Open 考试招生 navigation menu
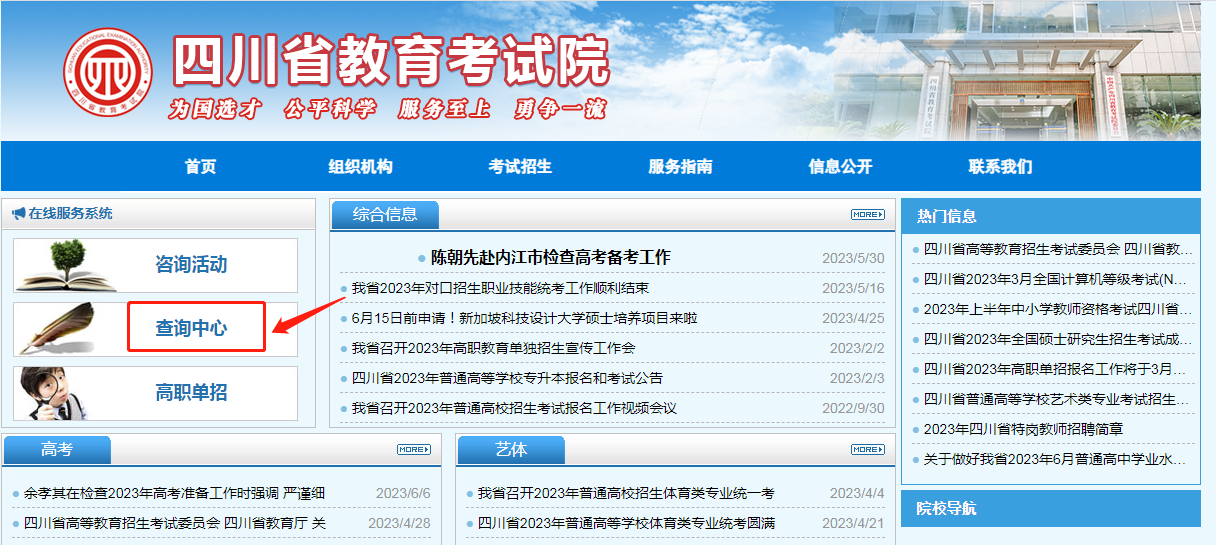 tap(520, 166)
